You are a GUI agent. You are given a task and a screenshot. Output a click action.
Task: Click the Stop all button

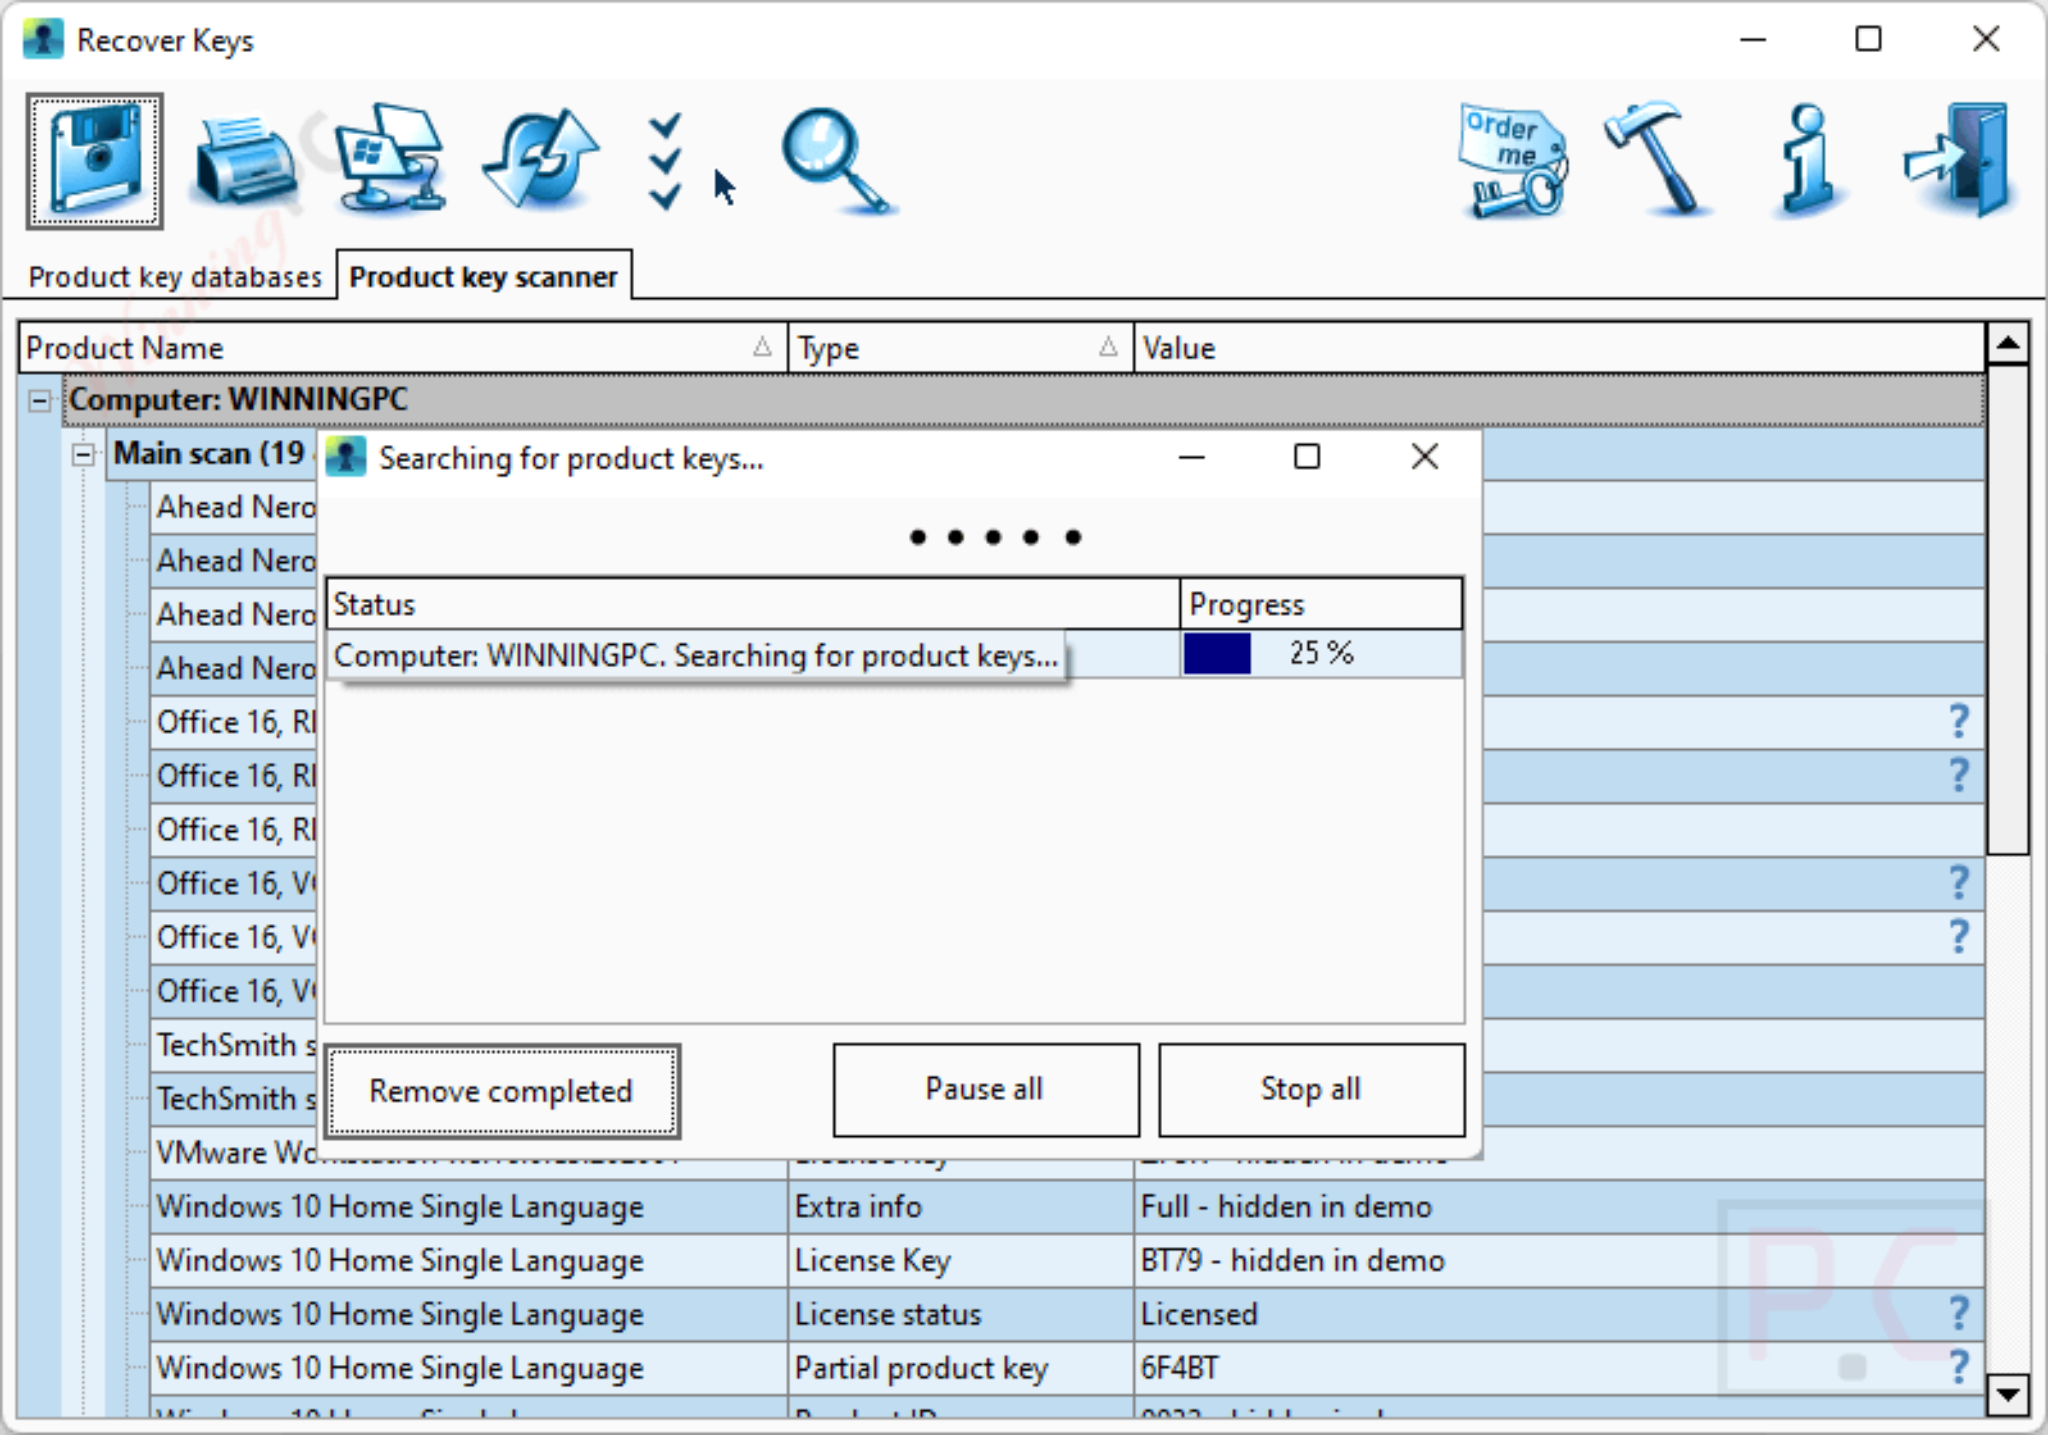(1311, 1090)
